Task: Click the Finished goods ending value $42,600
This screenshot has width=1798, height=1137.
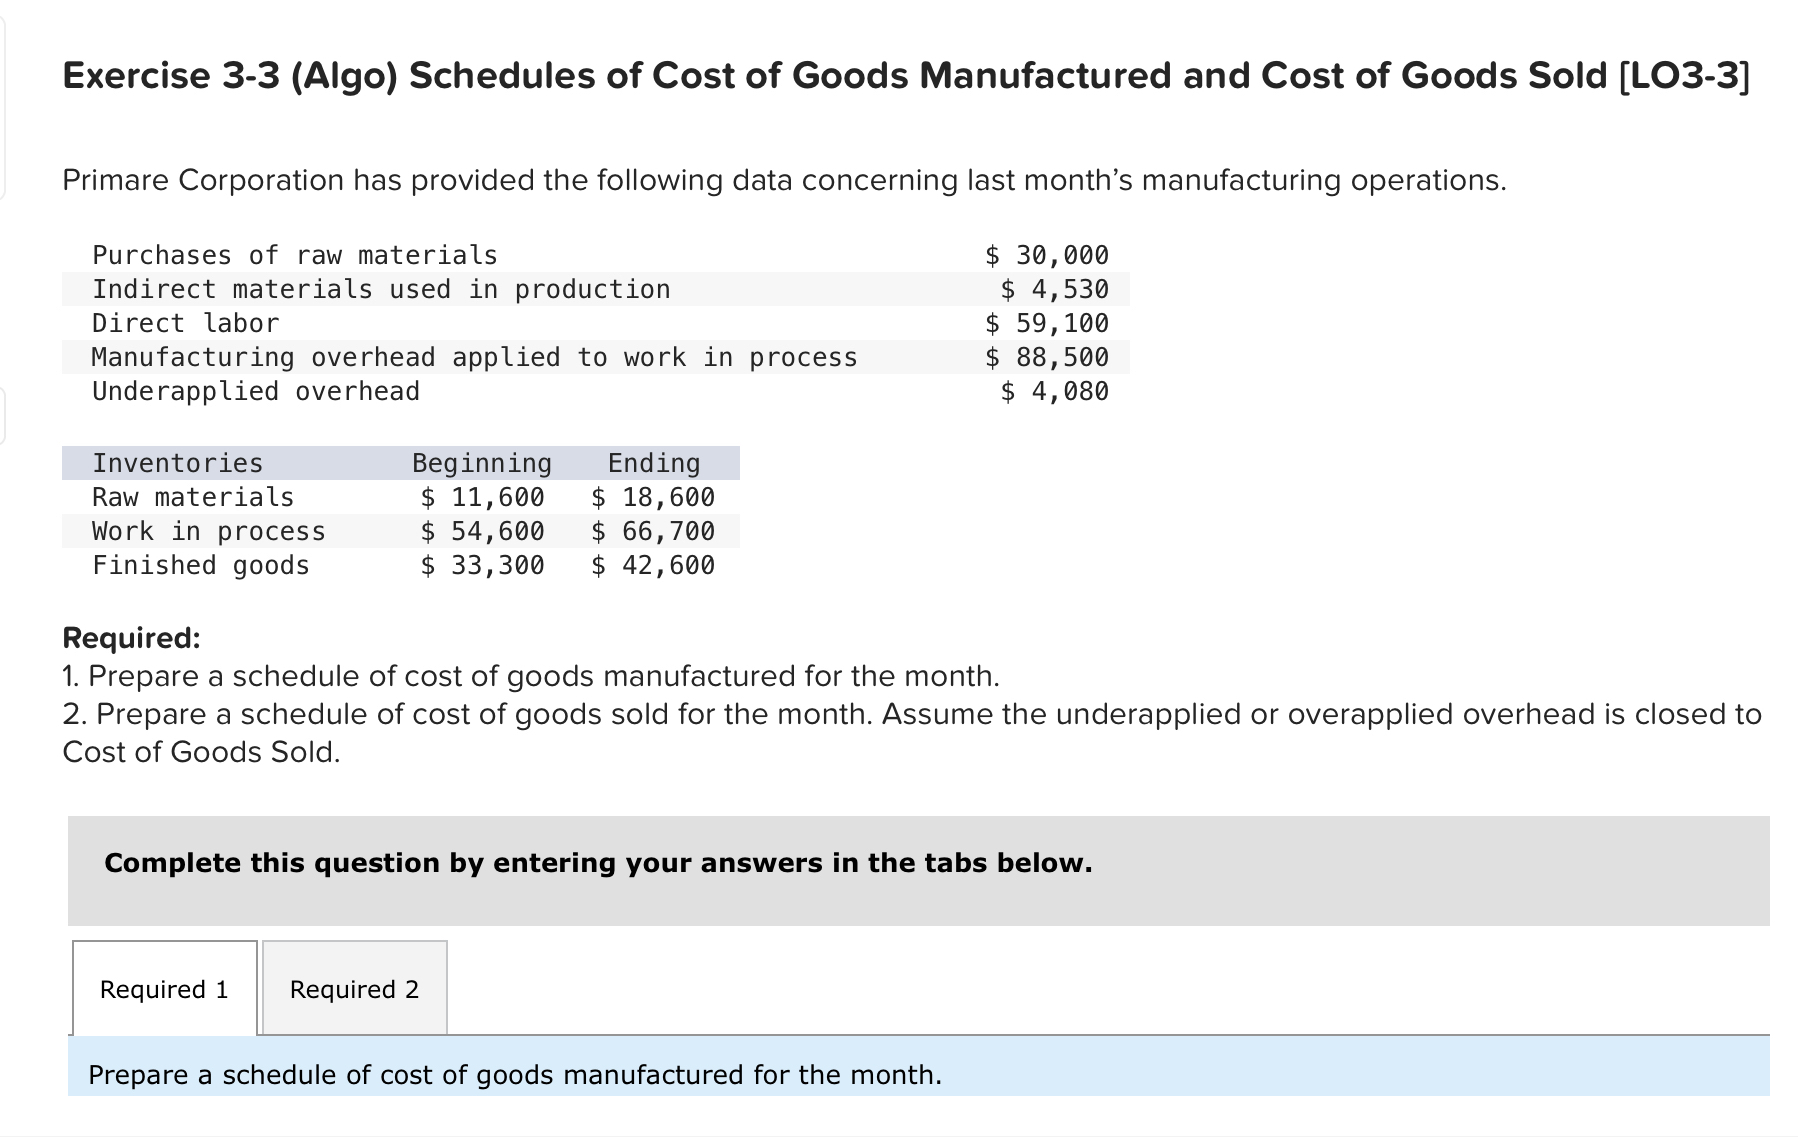Action: (x=652, y=565)
